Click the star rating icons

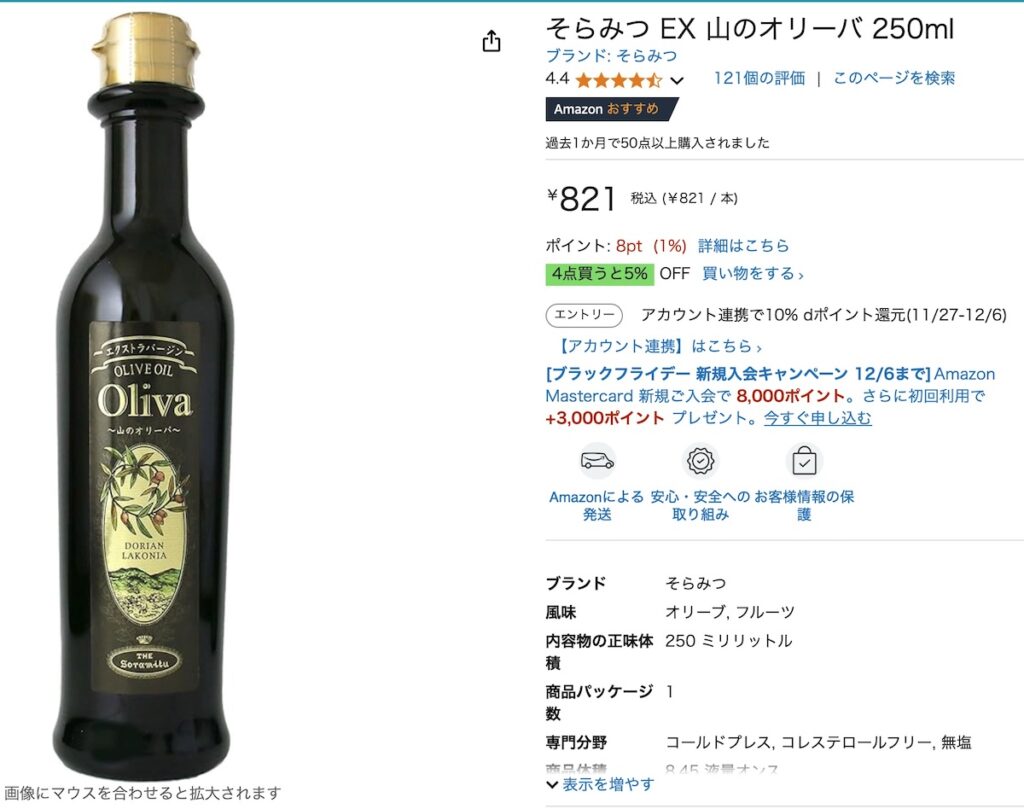(618, 80)
